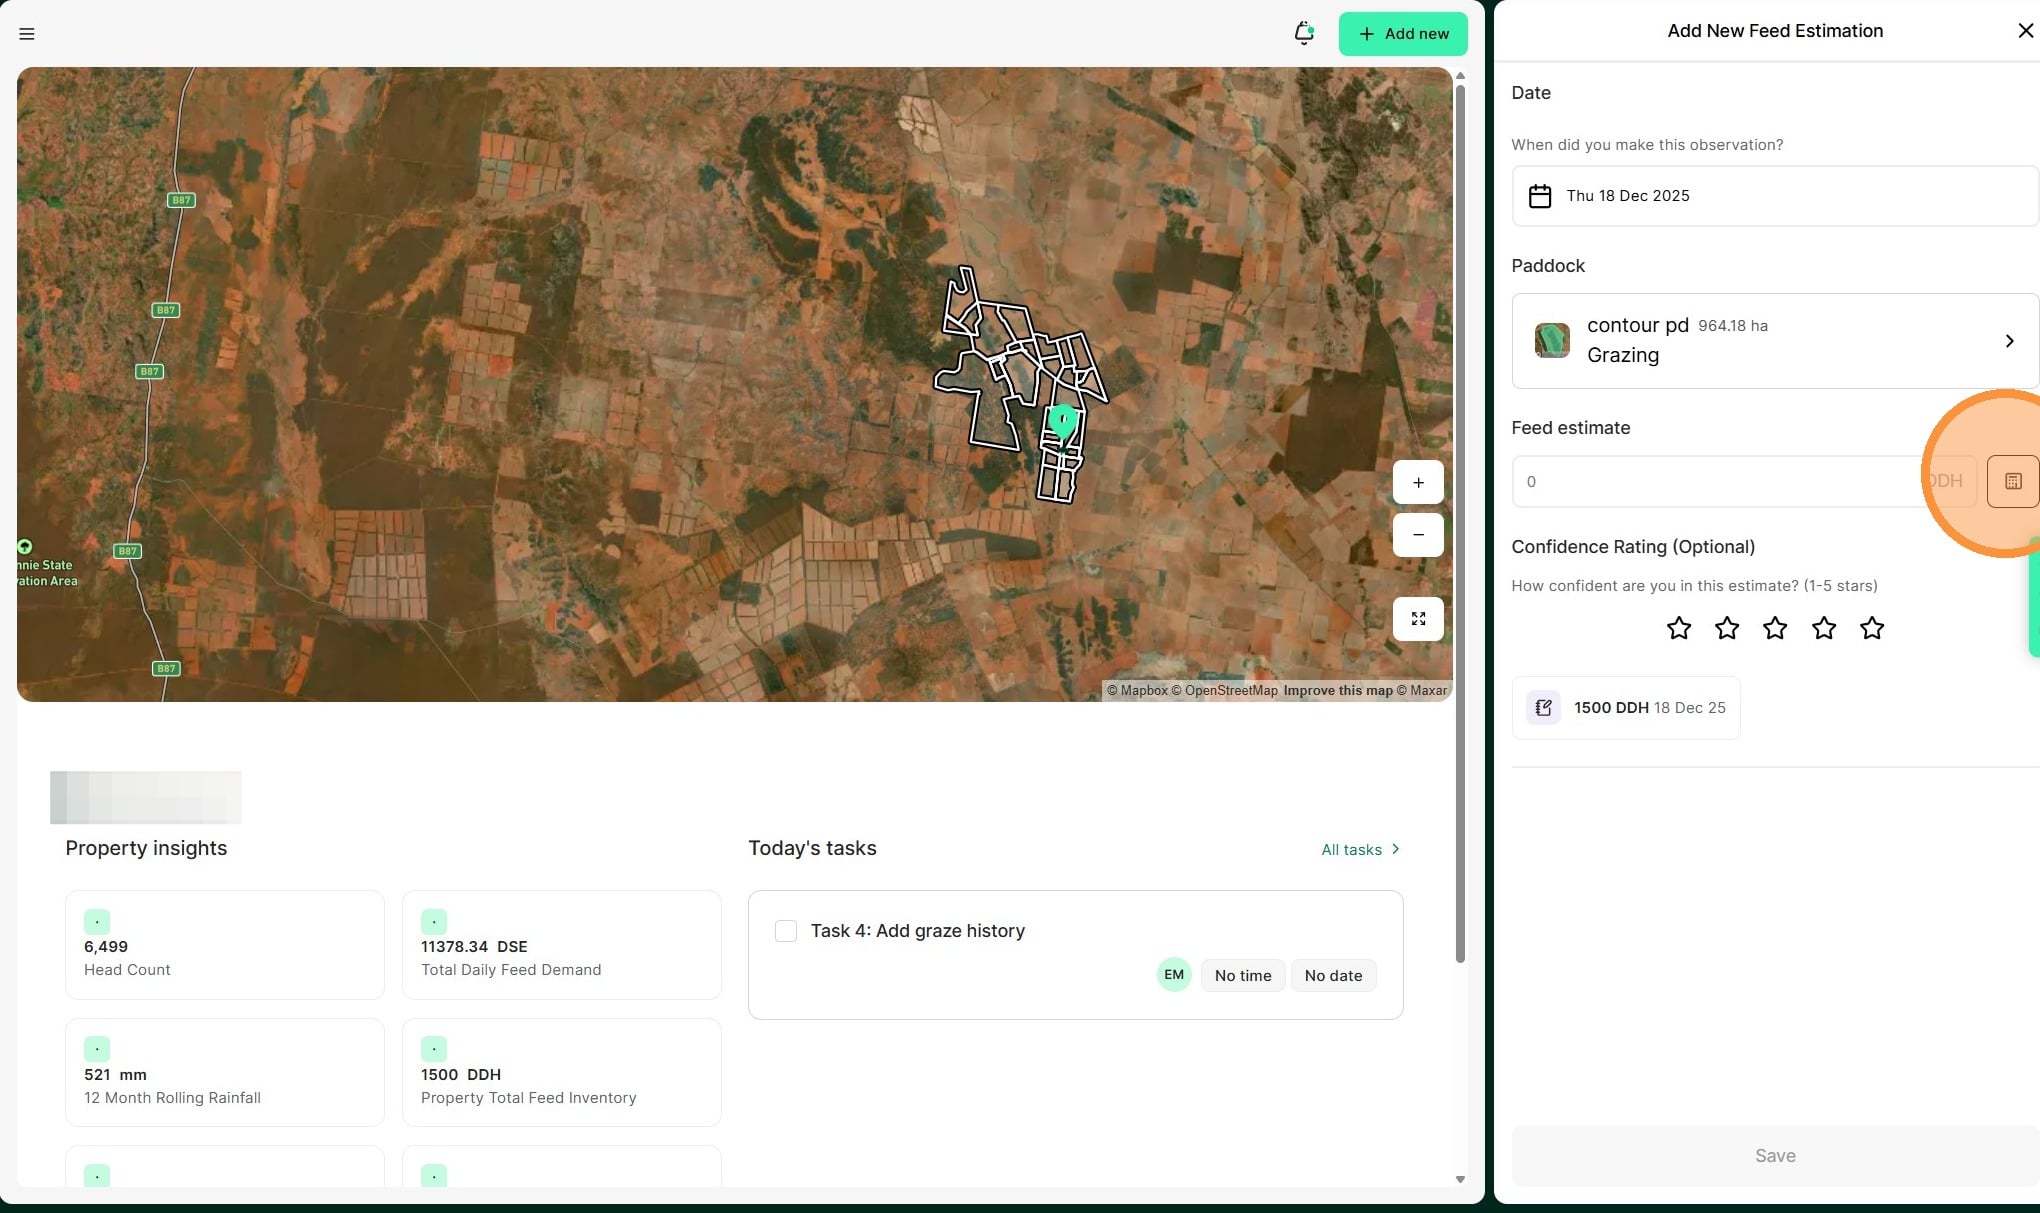Screen dimensions: 2040x1213
Task: Open the notifications bell
Action: coord(1303,33)
